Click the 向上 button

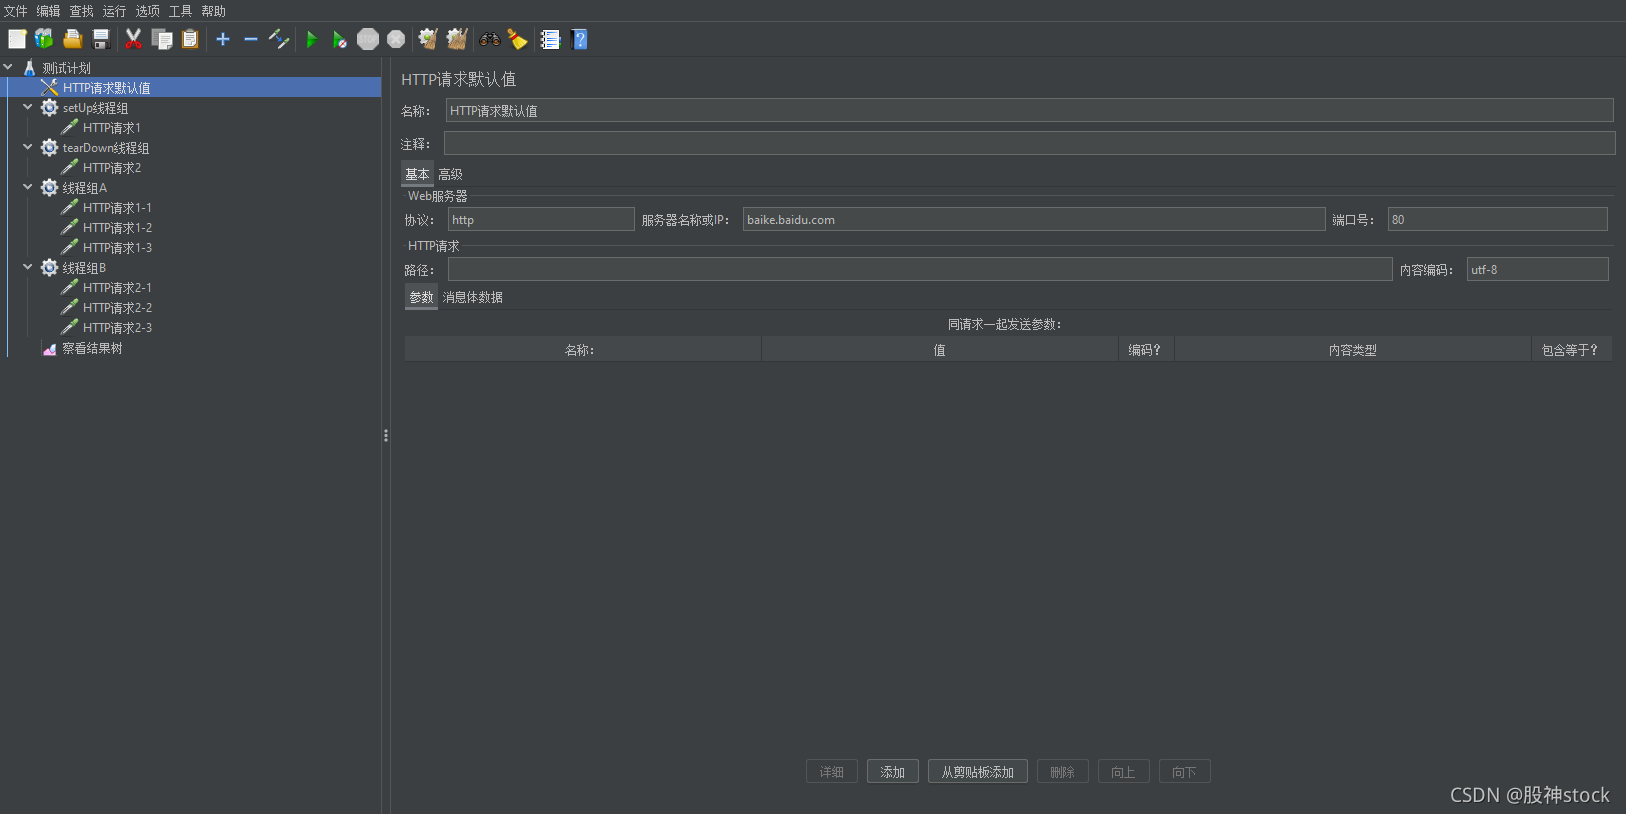[x=1124, y=772]
